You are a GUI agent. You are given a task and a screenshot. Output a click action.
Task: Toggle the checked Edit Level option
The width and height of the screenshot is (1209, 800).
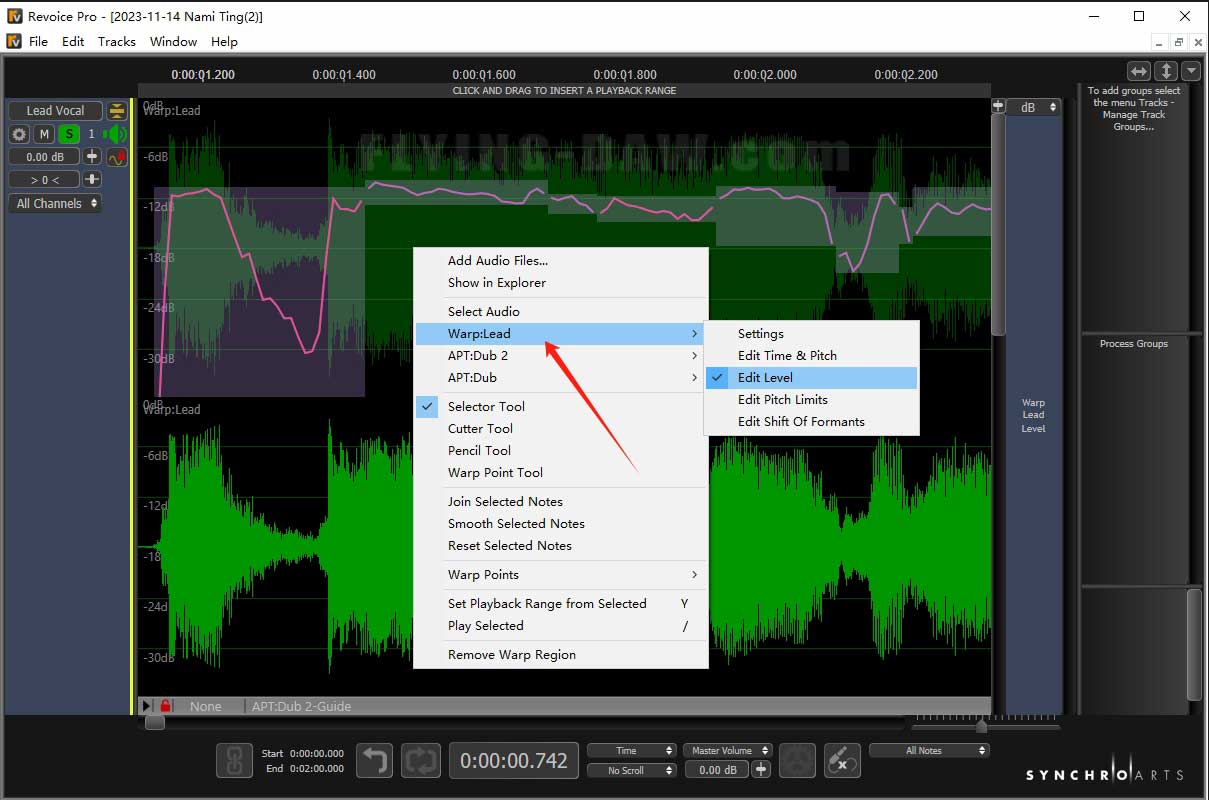point(811,378)
